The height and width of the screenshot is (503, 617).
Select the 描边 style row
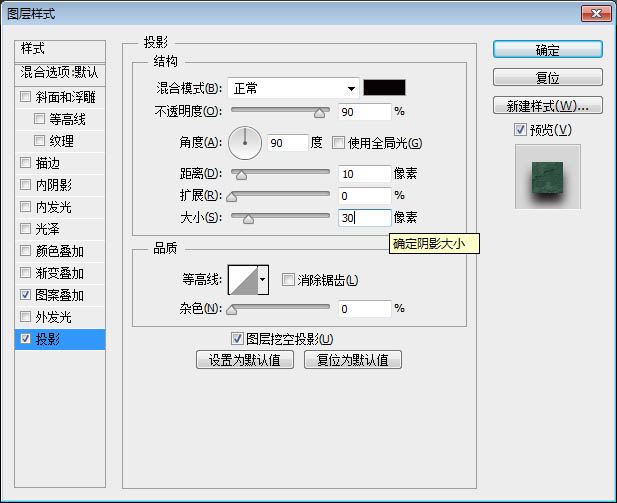[x=60, y=163]
